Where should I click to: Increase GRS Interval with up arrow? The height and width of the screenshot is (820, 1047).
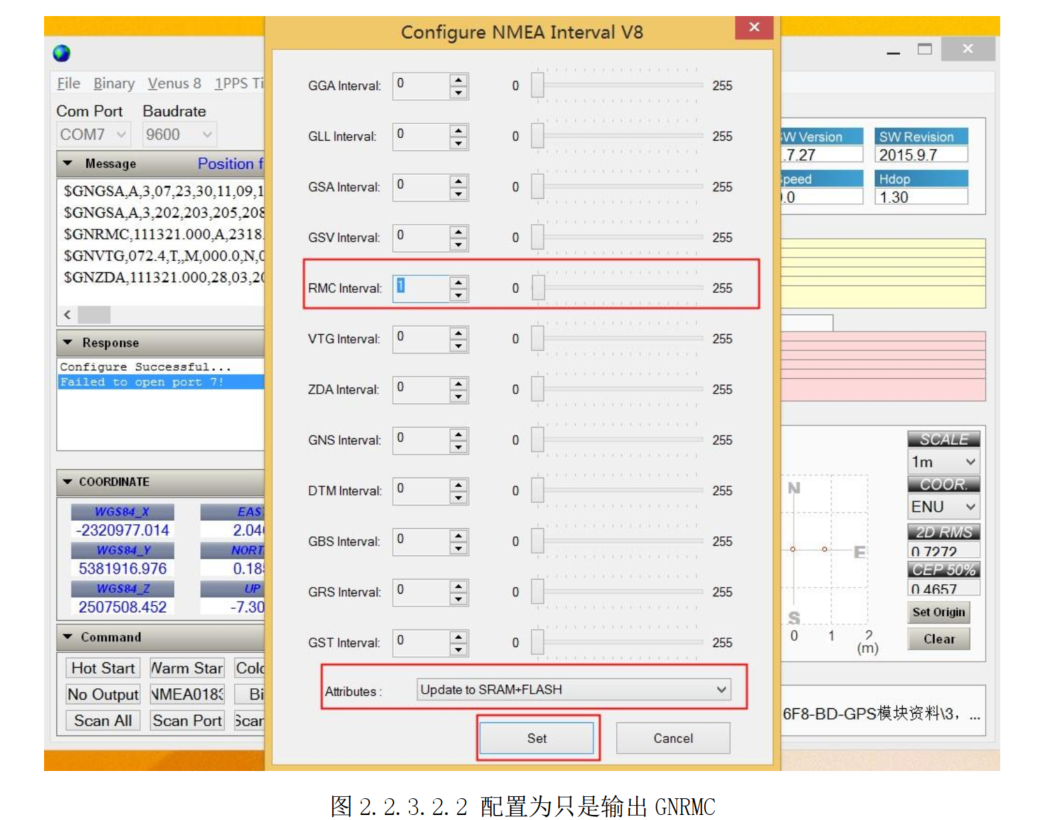[x=458, y=587]
